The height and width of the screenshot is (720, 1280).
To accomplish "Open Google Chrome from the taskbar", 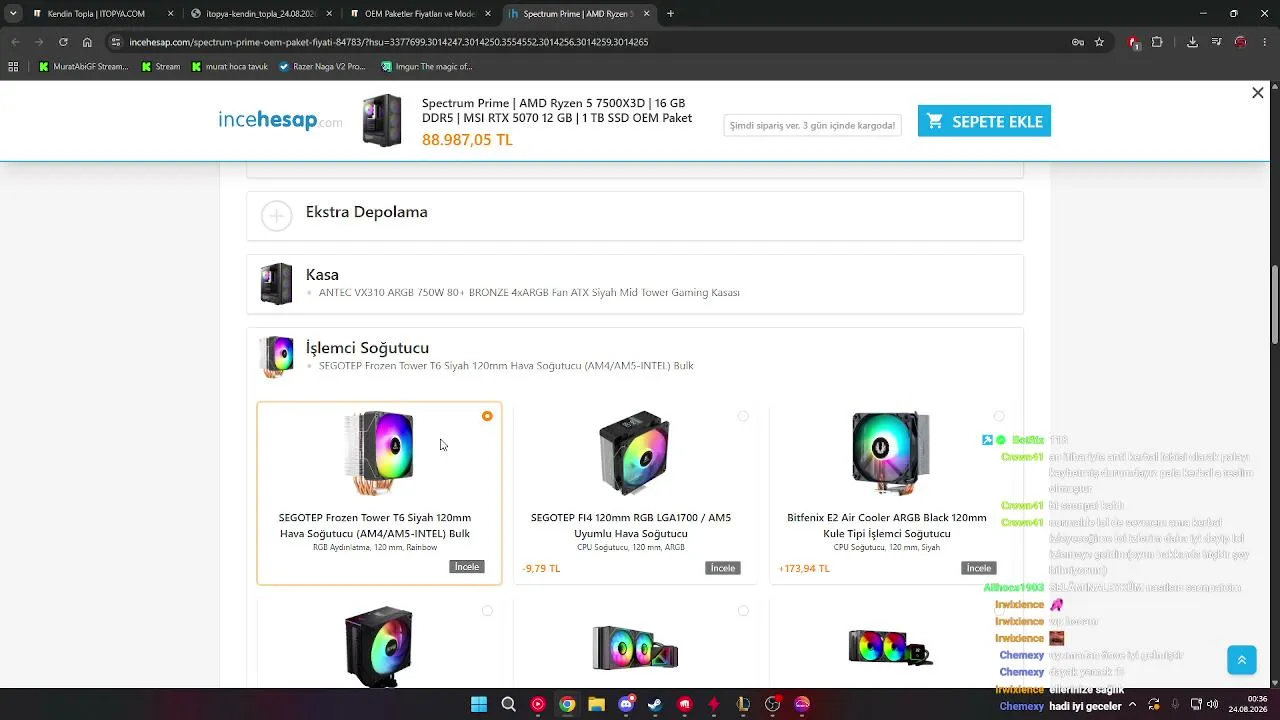I will coord(567,704).
